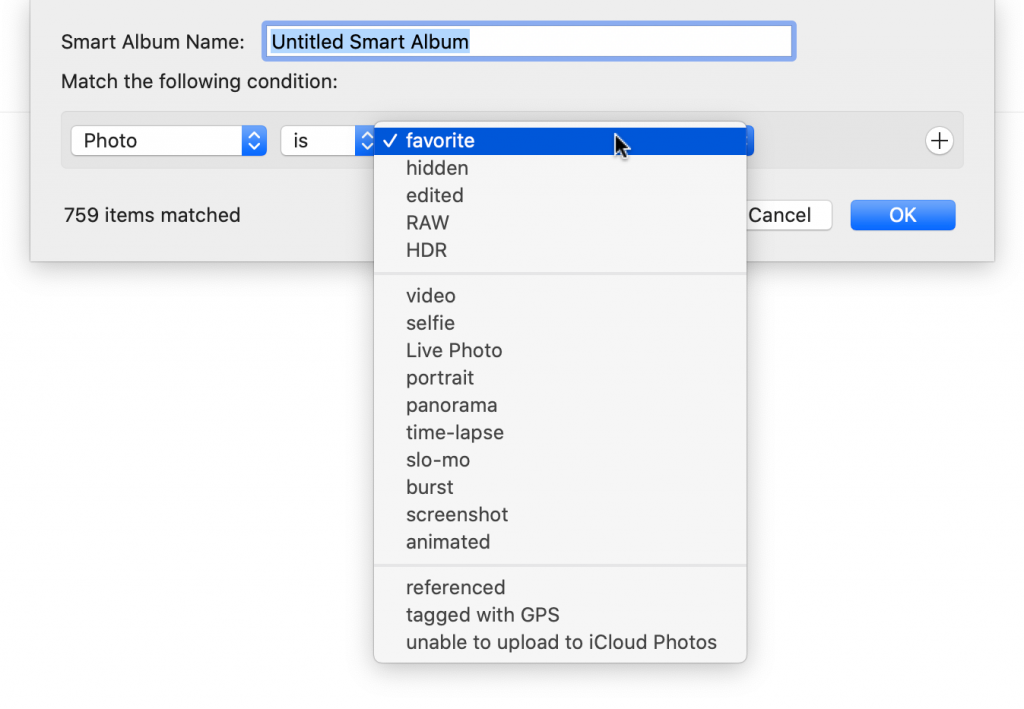This screenshot has height=709, width=1024.
Task: Add a new condition with the plus button
Action: (939, 140)
